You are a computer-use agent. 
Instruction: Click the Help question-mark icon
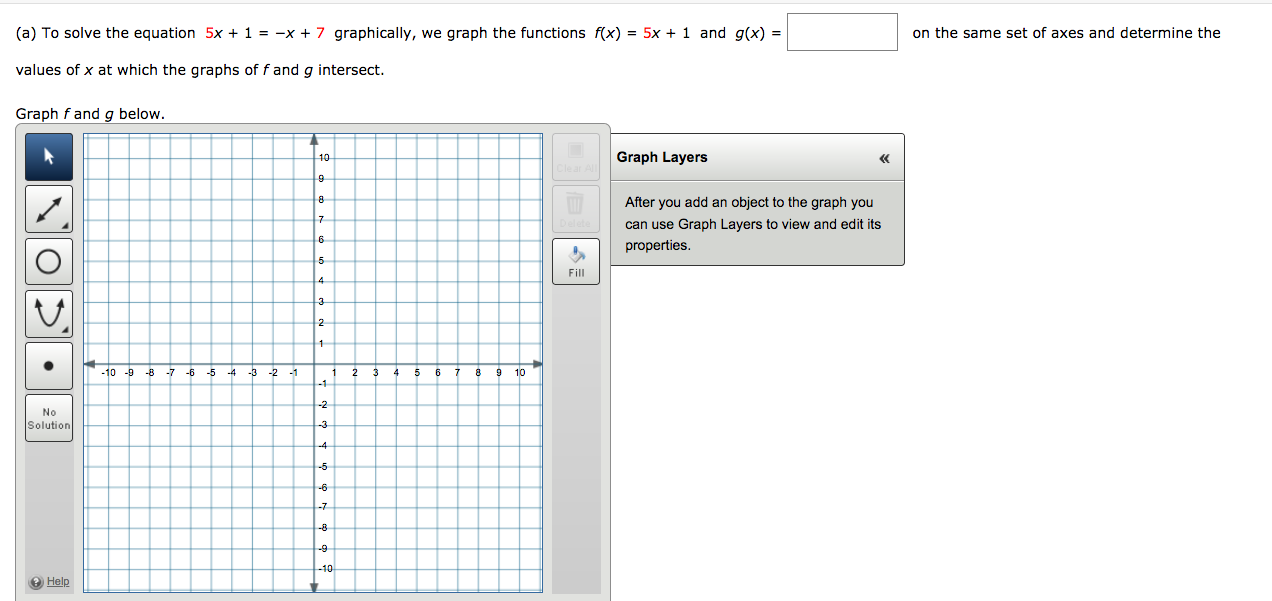37,581
